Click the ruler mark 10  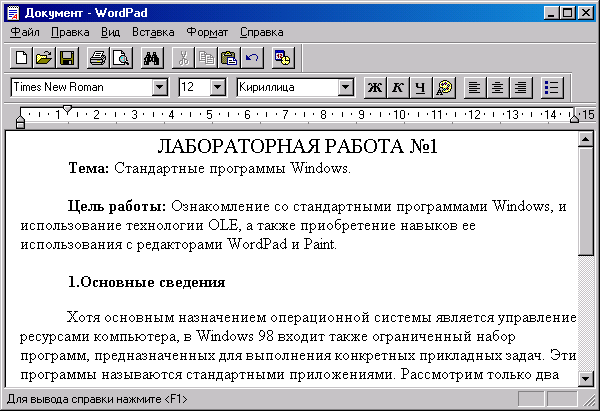[x=399, y=114]
